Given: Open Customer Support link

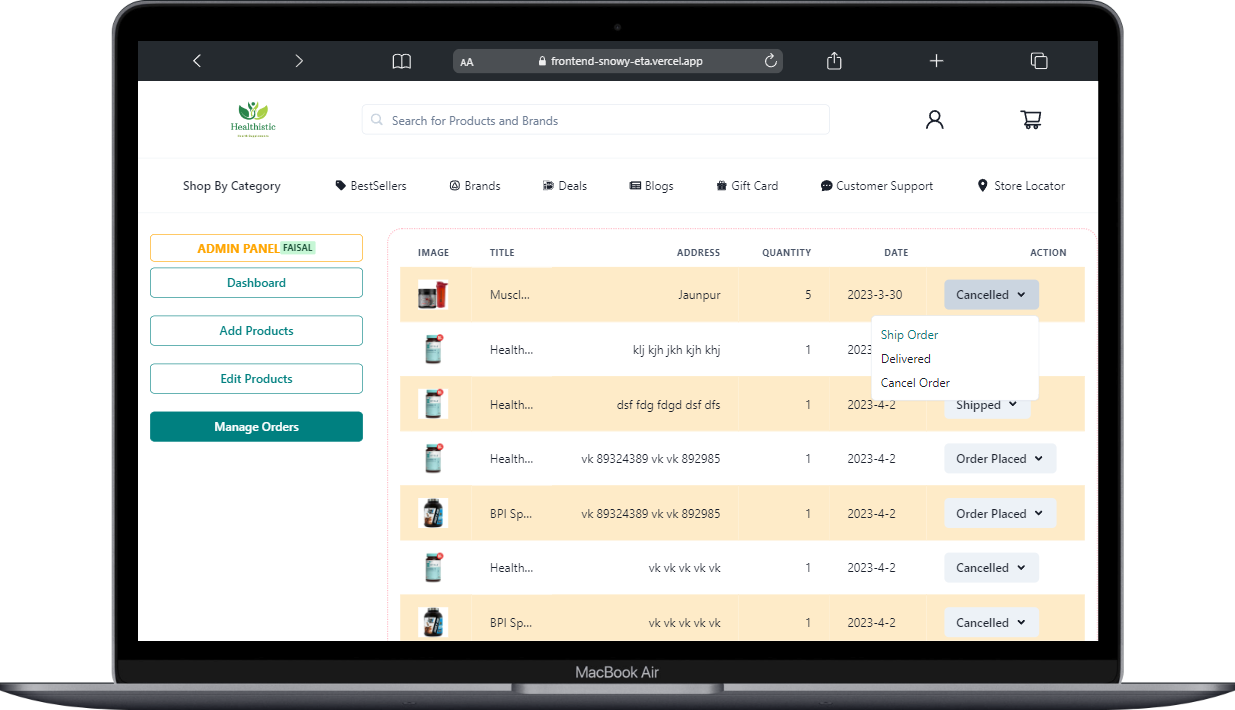Looking at the screenshot, I should (877, 186).
